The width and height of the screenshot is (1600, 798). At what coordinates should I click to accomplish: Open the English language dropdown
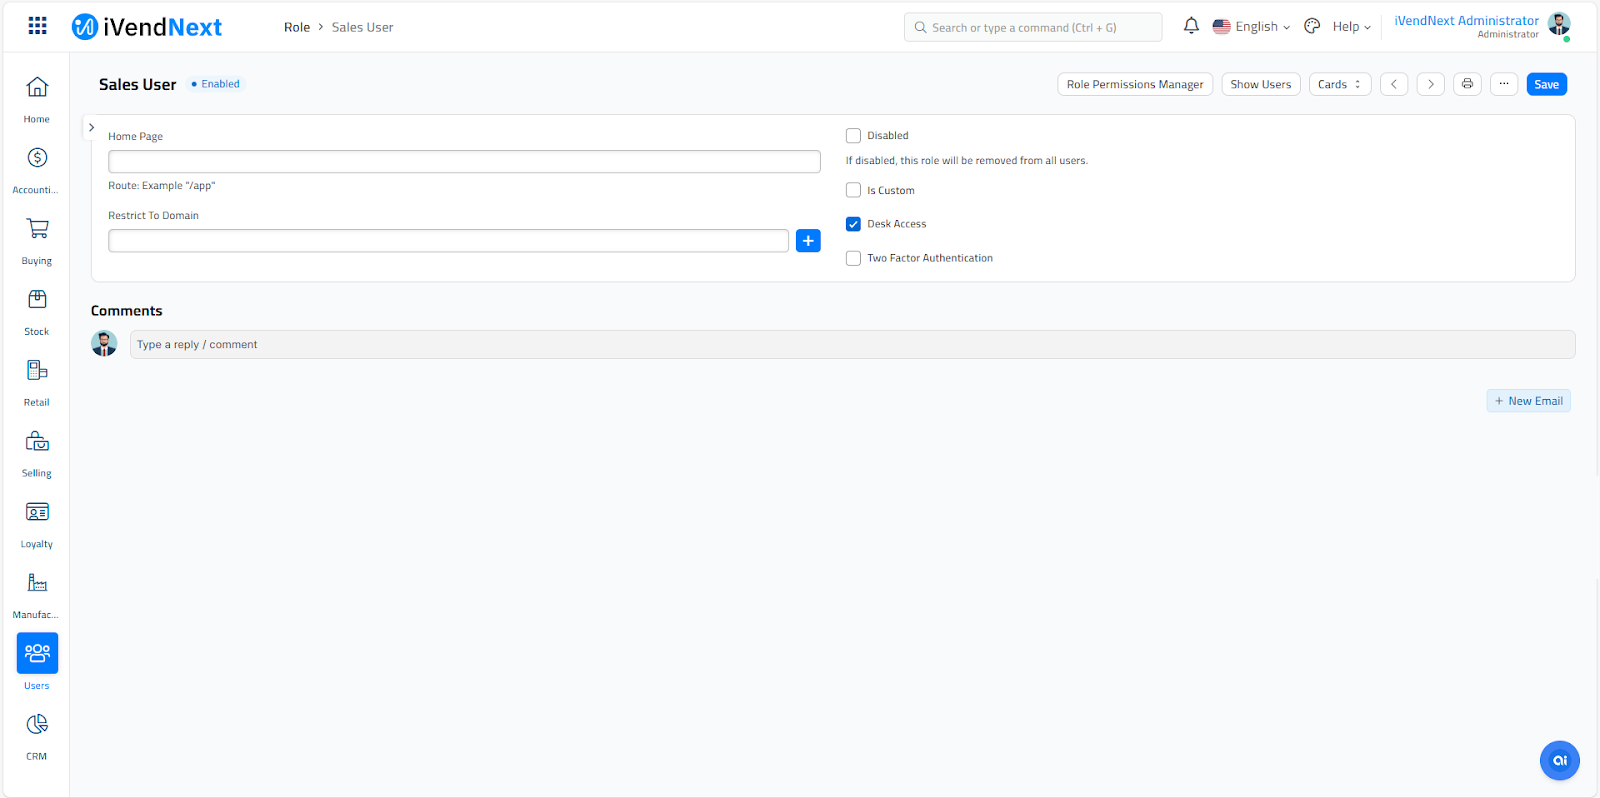click(x=1251, y=27)
